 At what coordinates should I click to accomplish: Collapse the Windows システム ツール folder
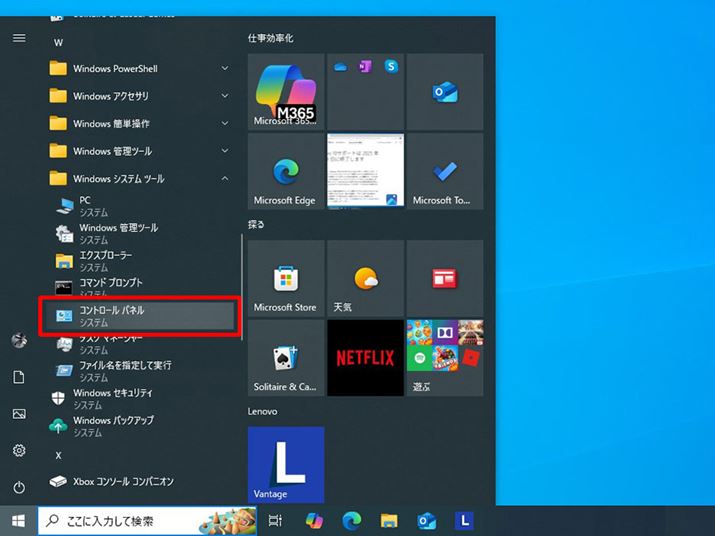click(141, 178)
